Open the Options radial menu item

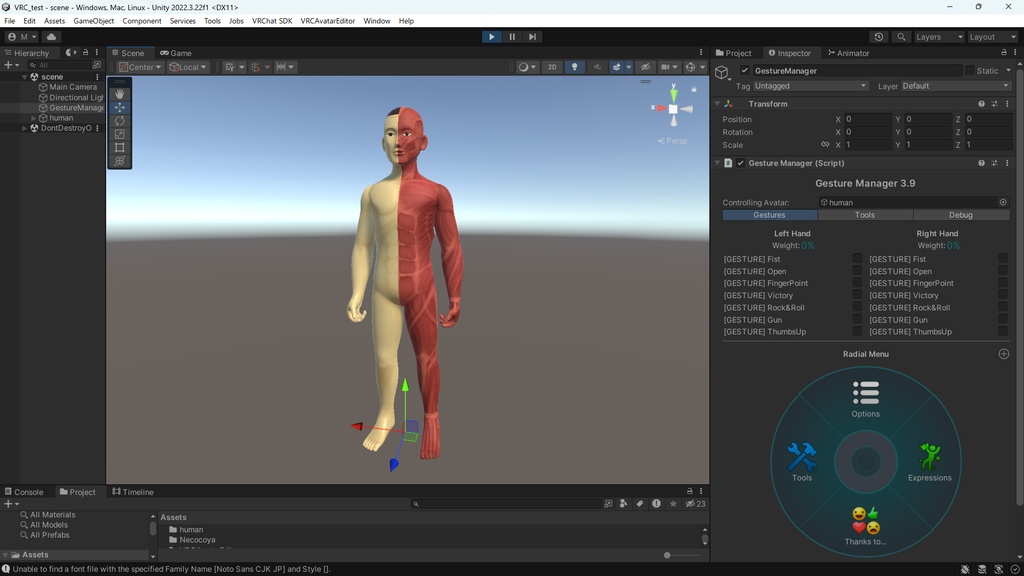click(x=865, y=396)
